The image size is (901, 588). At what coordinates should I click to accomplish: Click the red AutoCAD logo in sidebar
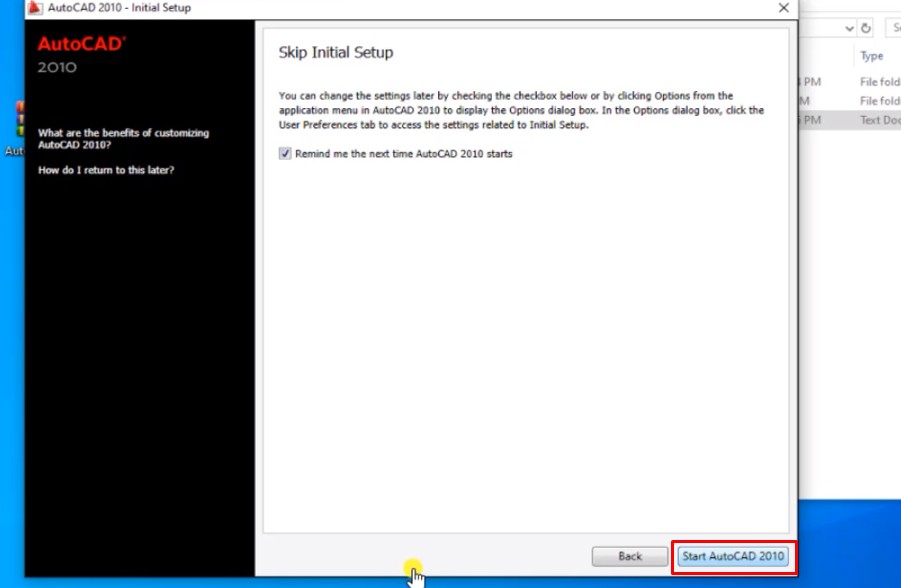tap(82, 45)
